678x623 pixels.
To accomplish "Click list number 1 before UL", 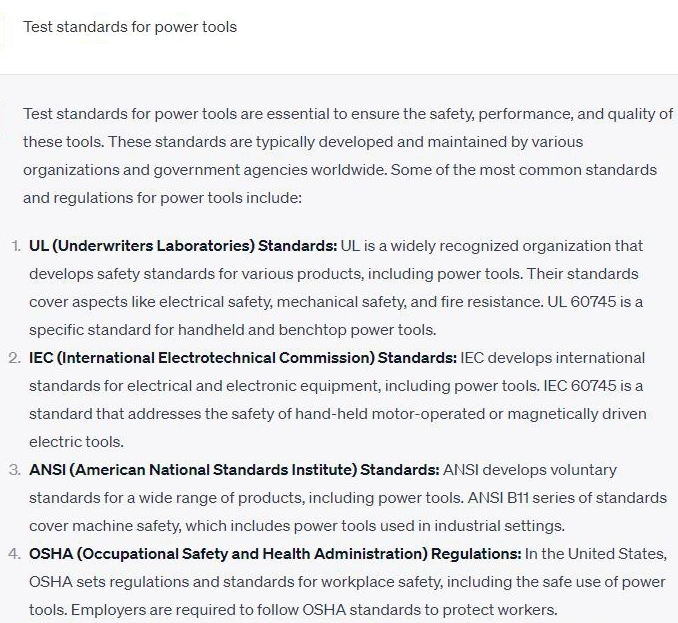I will point(17,246).
